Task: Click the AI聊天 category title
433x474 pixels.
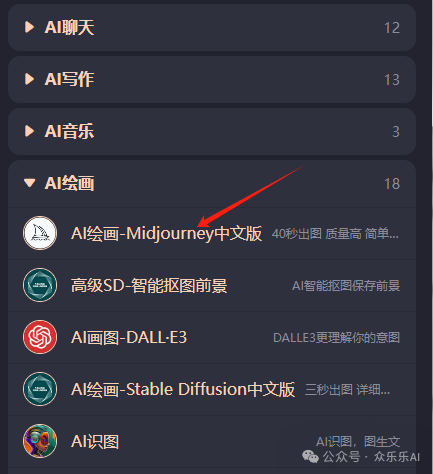Action: click(x=69, y=27)
